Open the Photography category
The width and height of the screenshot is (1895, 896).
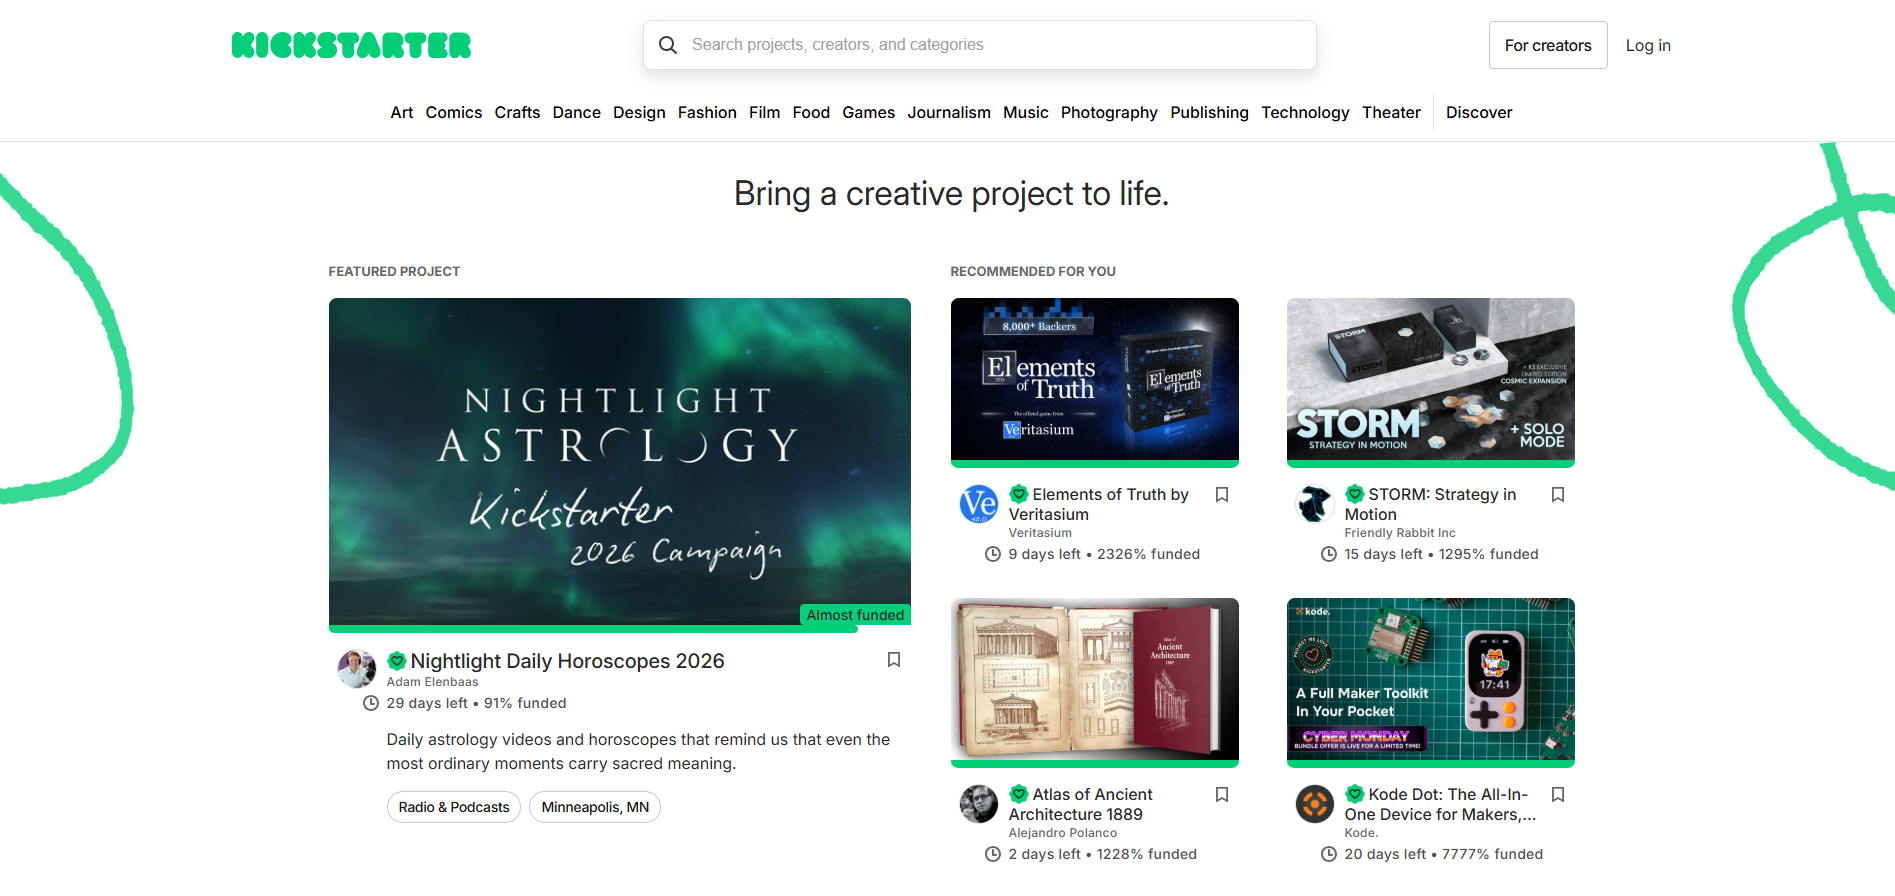pos(1109,112)
